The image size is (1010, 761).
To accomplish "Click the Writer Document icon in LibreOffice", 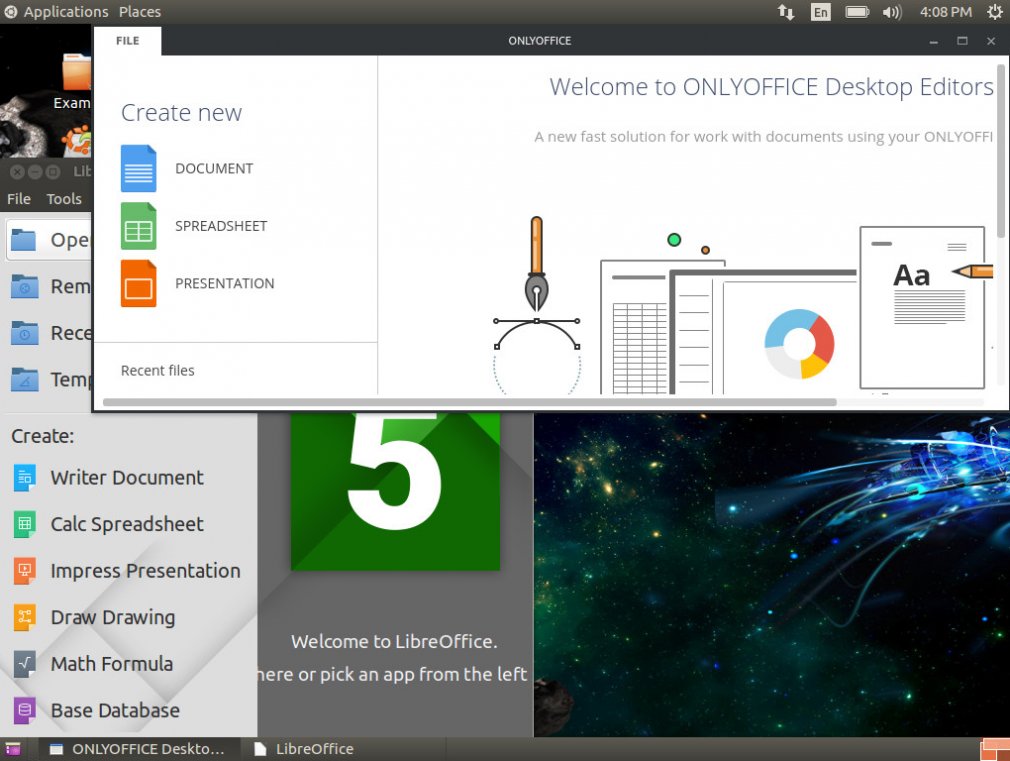I will click(x=24, y=477).
